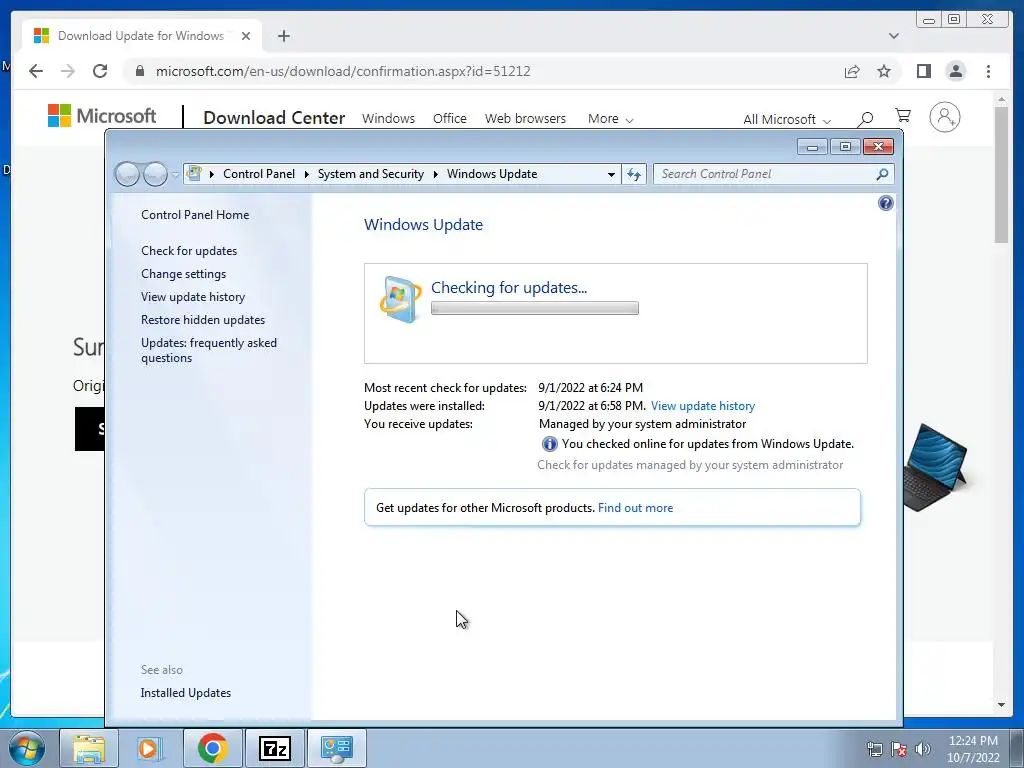Image resolution: width=1024 pixels, height=768 pixels.
Task: Share this page via Chrome share icon
Action: [x=852, y=71]
